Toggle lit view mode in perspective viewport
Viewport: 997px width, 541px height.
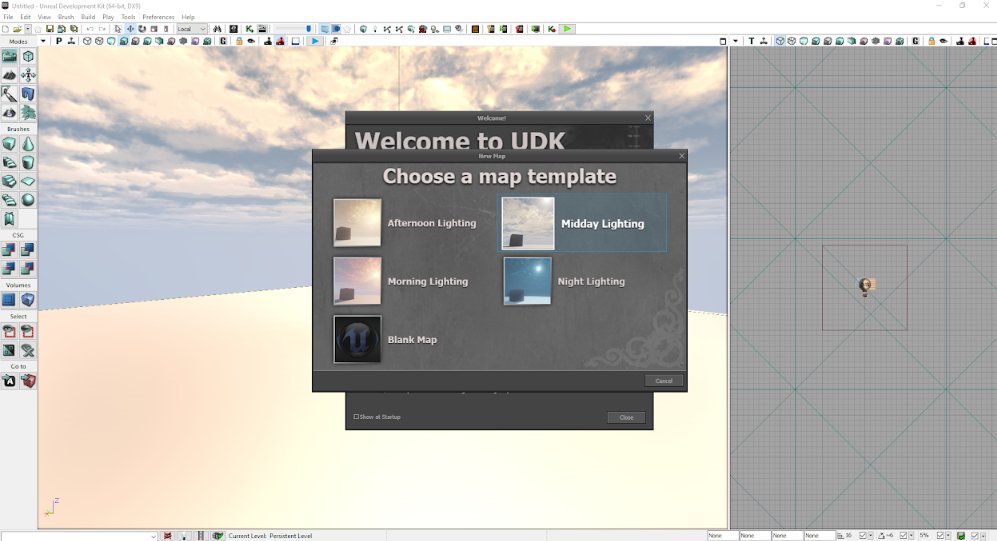(x=123, y=41)
